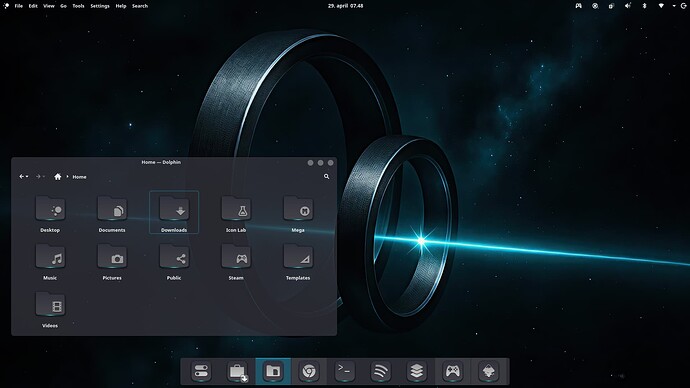Click the highlighted file manager dock icon
This screenshot has width=690, height=388.
pyautogui.click(x=273, y=371)
